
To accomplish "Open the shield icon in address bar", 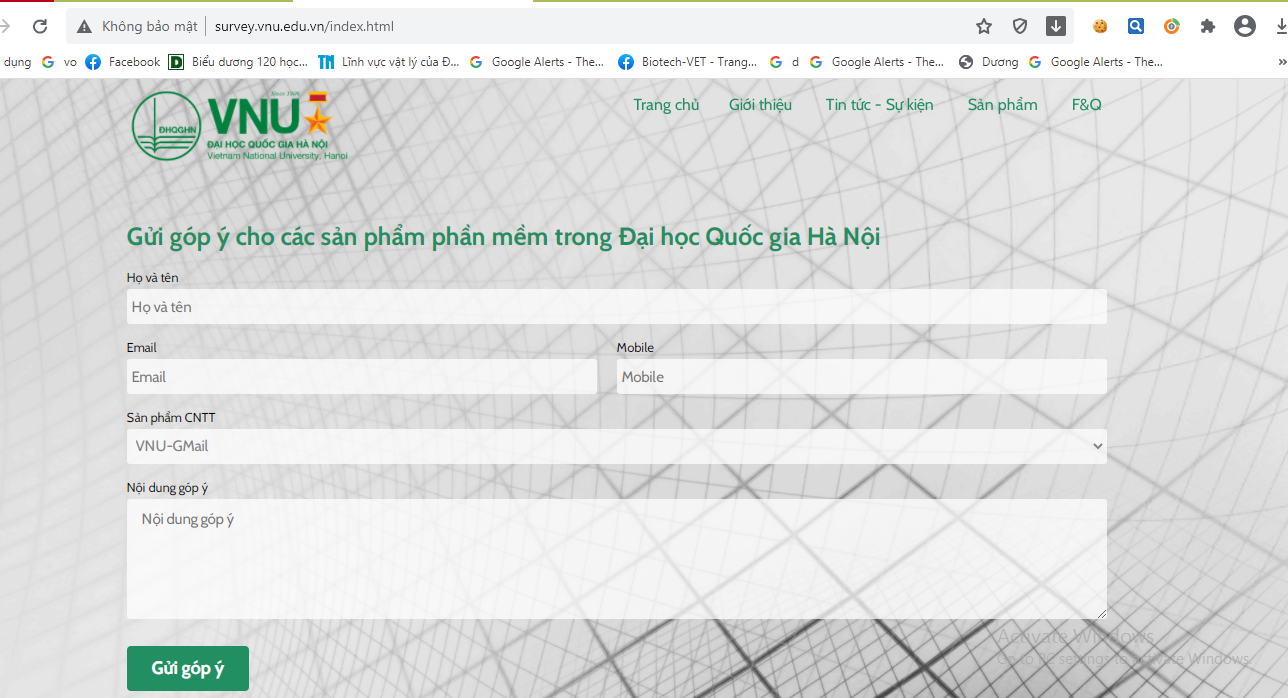I will coord(1020,27).
